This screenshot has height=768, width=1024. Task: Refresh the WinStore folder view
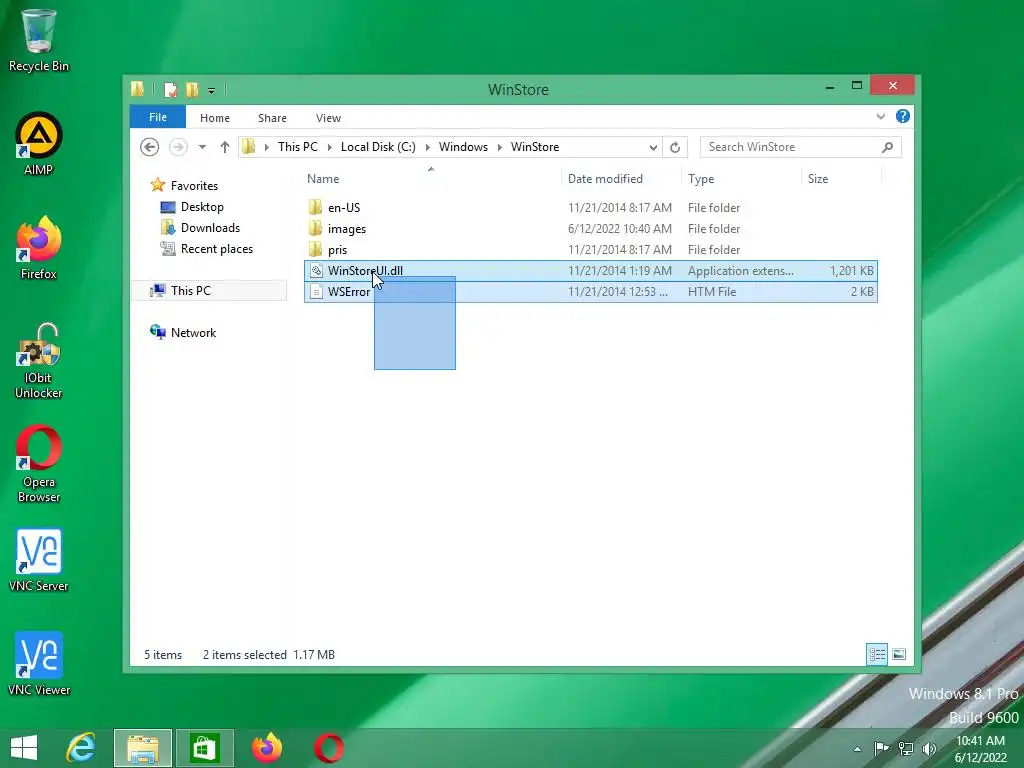point(675,147)
